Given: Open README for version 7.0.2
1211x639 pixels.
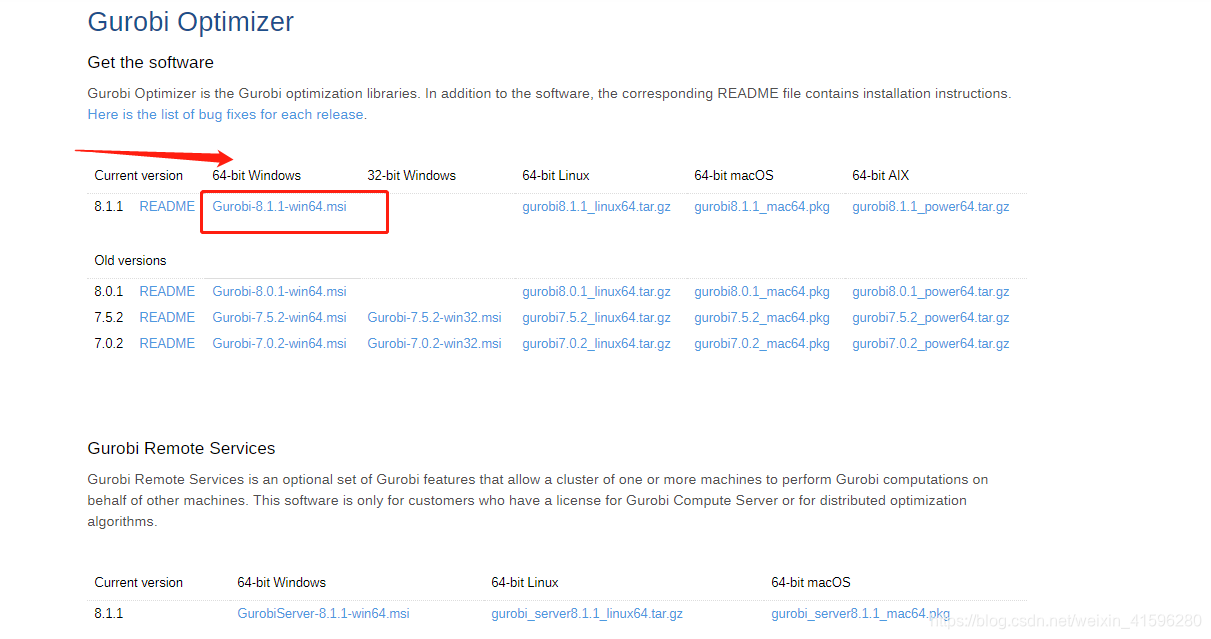Looking at the screenshot, I should 167,343.
